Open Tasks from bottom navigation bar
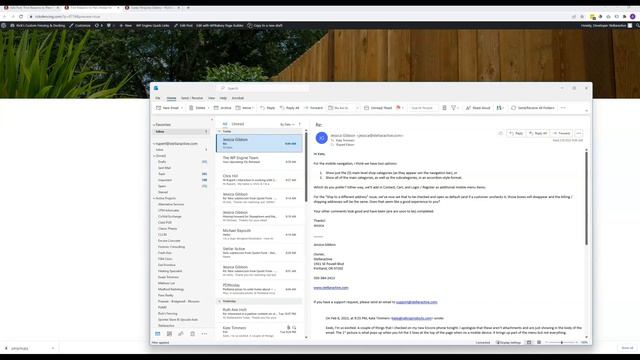Viewport: 640px width, 360px height. tap(193, 333)
